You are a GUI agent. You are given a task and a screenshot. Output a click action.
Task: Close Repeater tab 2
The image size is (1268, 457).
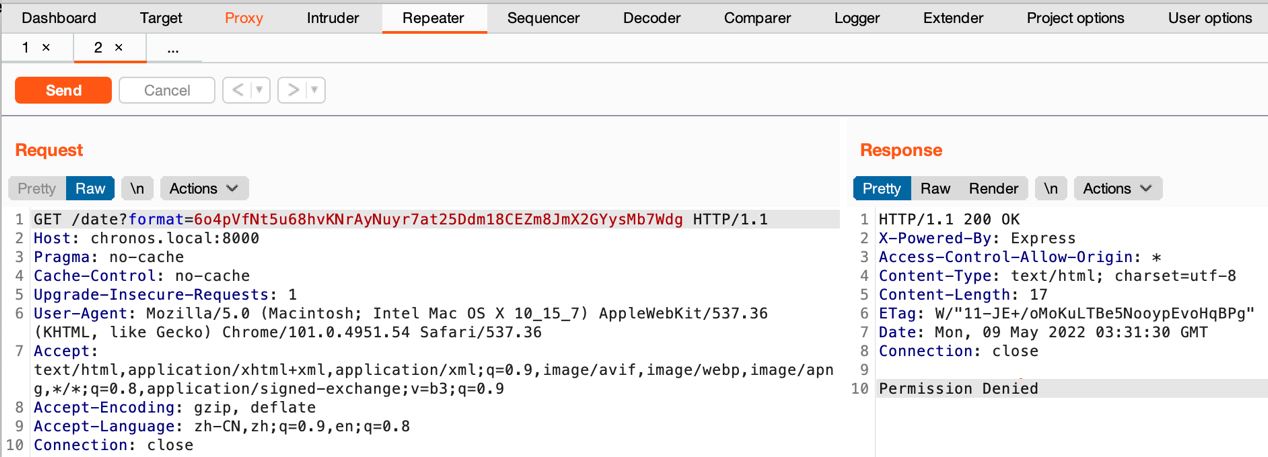(119, 47)
